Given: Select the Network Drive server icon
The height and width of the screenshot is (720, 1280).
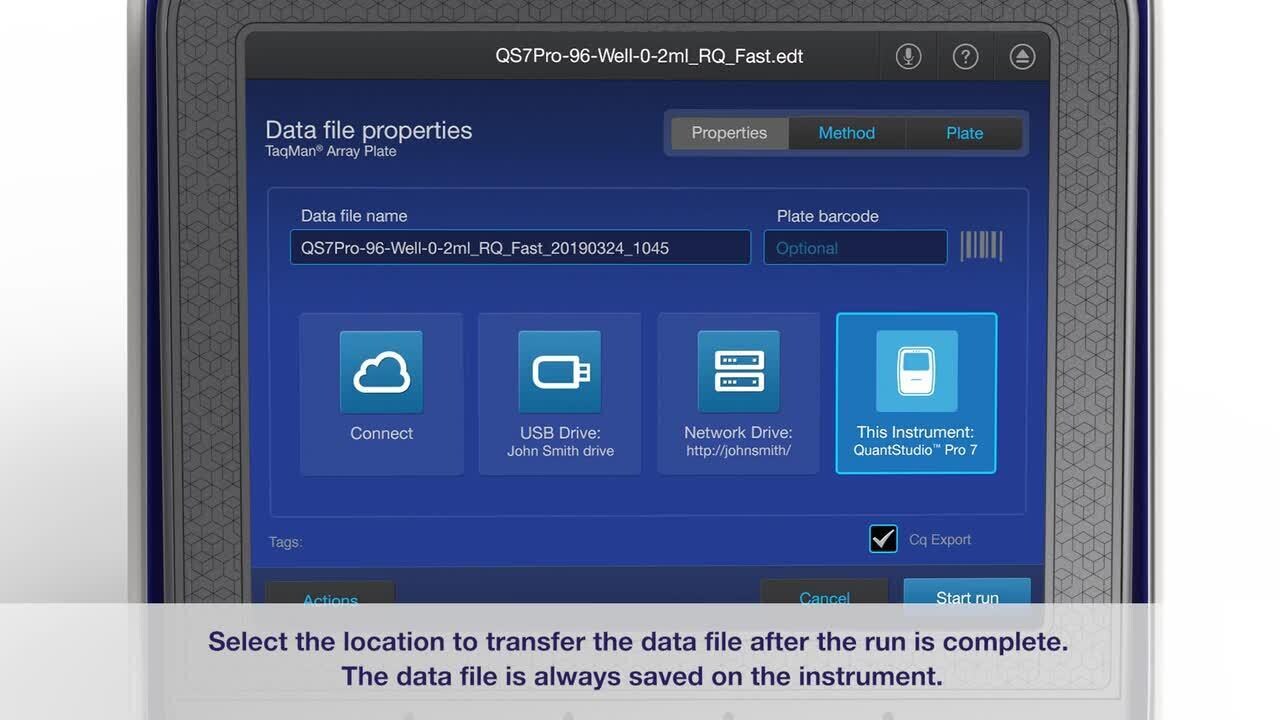Looking at the screenshot, I should (738, 372).
